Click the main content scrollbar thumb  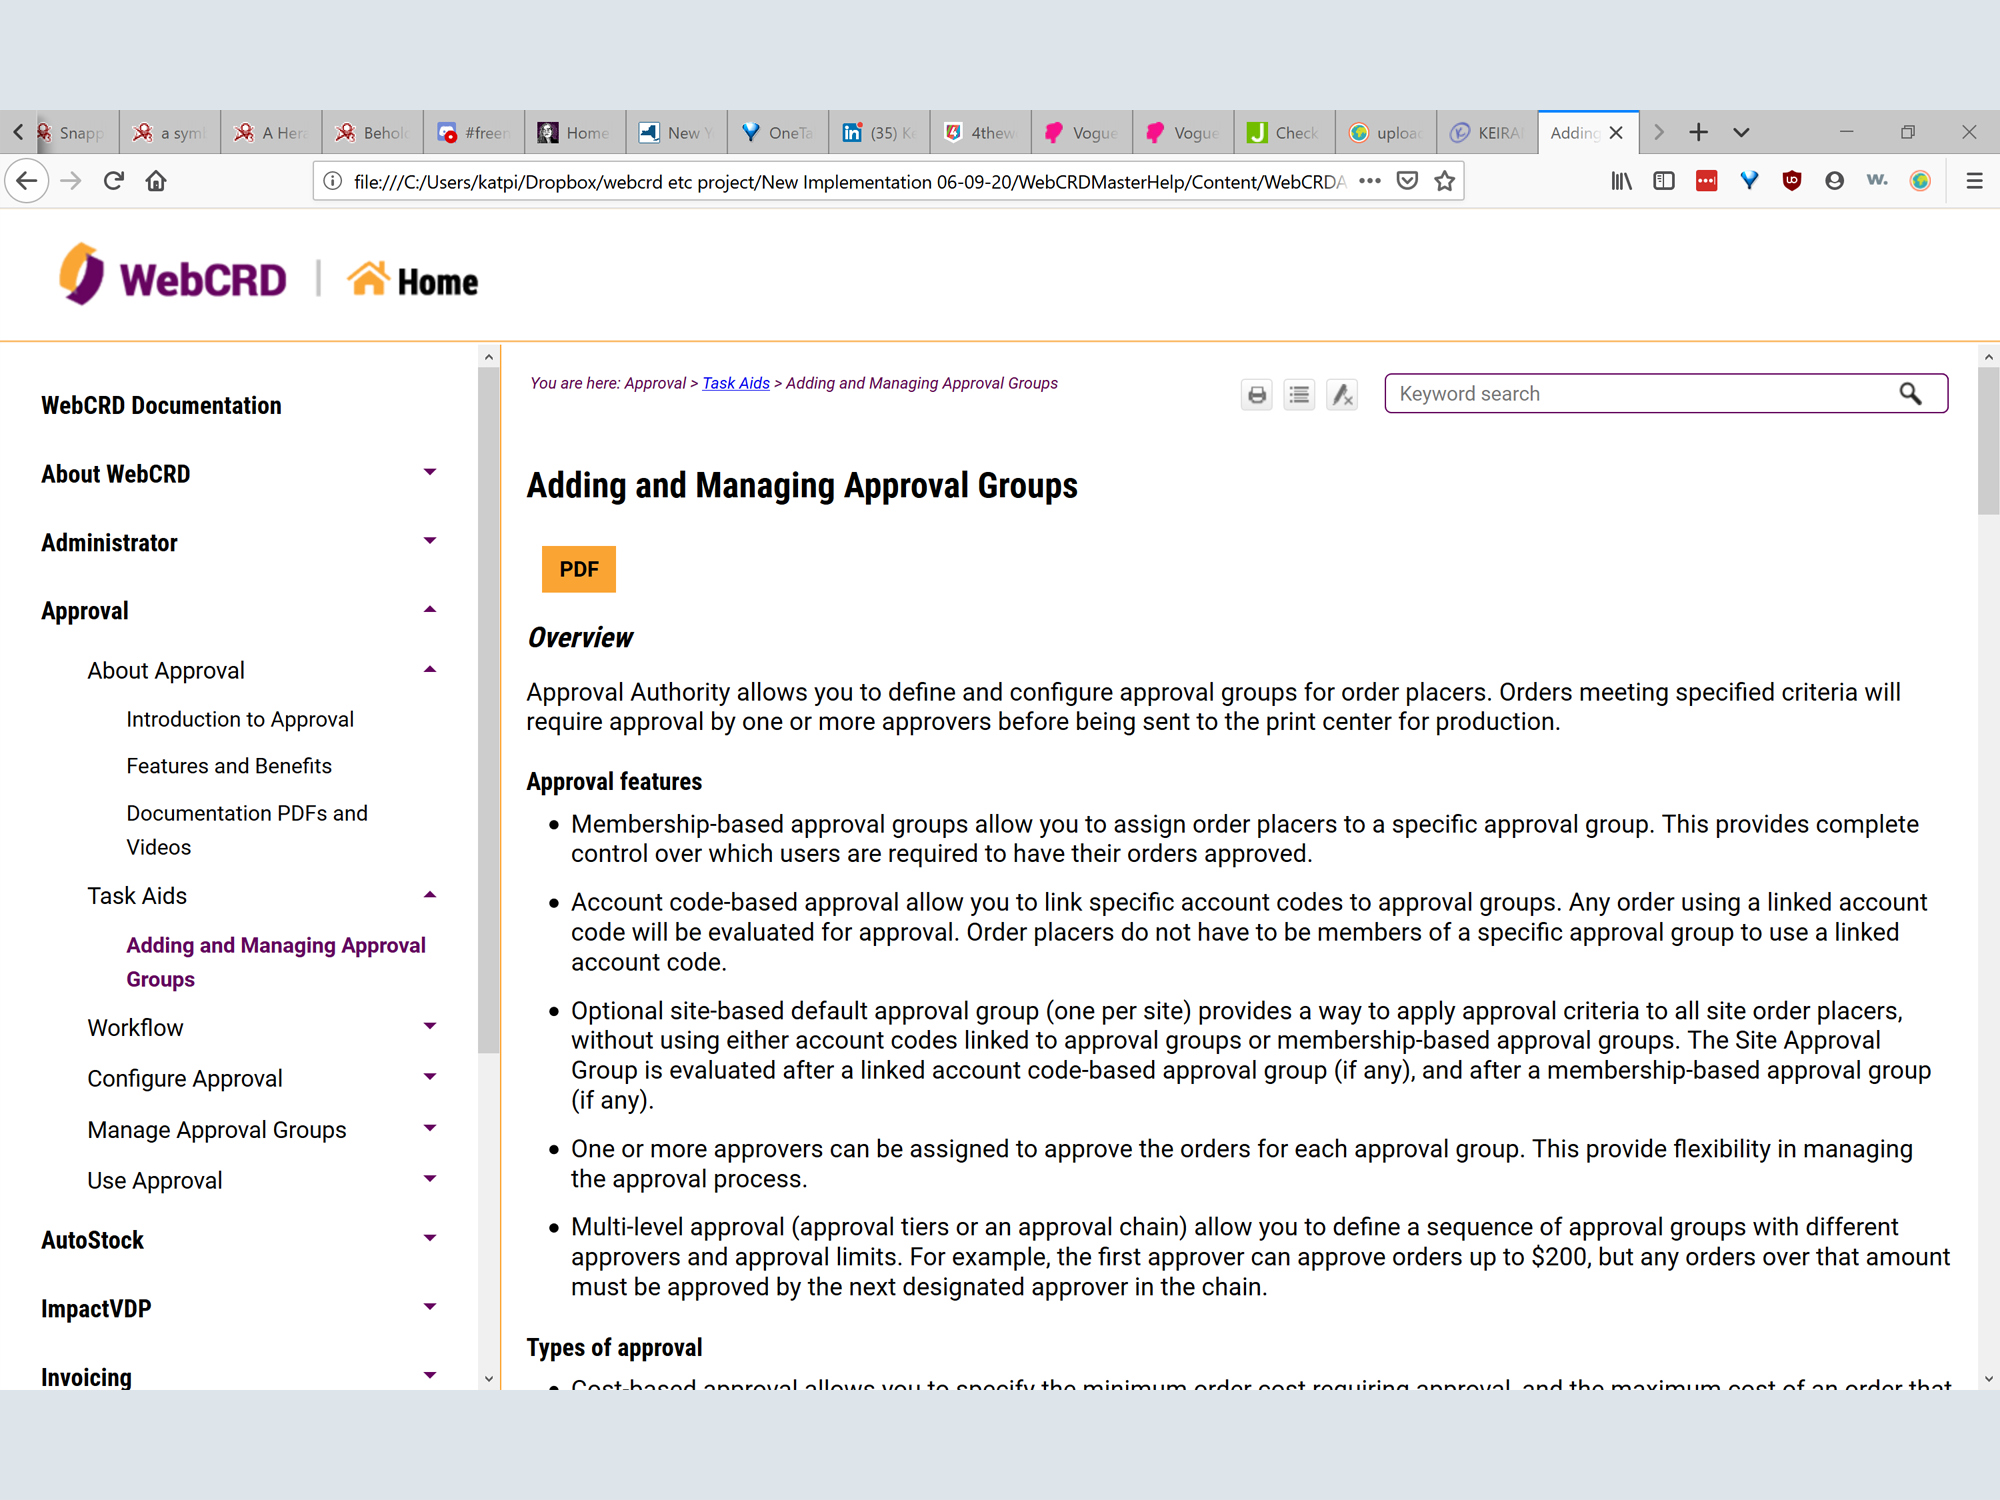[x=1988, y=440]
